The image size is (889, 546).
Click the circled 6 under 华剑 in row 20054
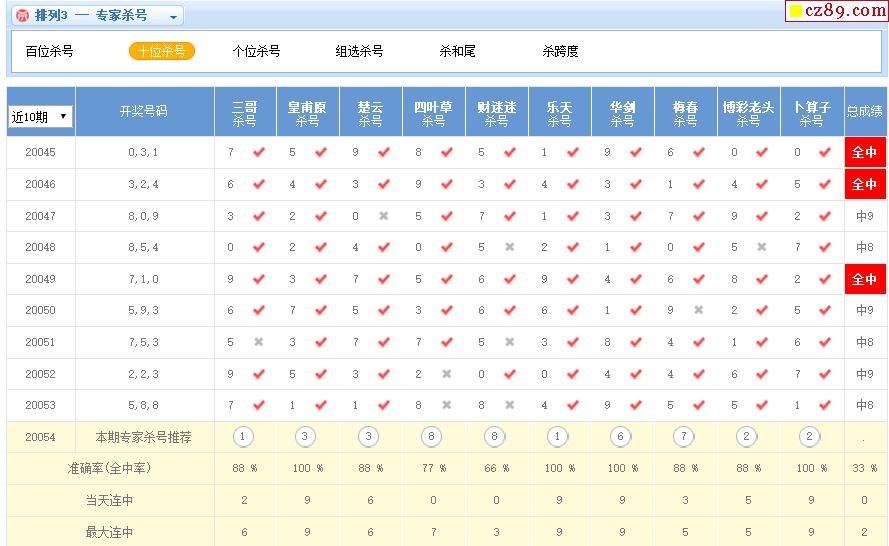(x=620, y=437)
